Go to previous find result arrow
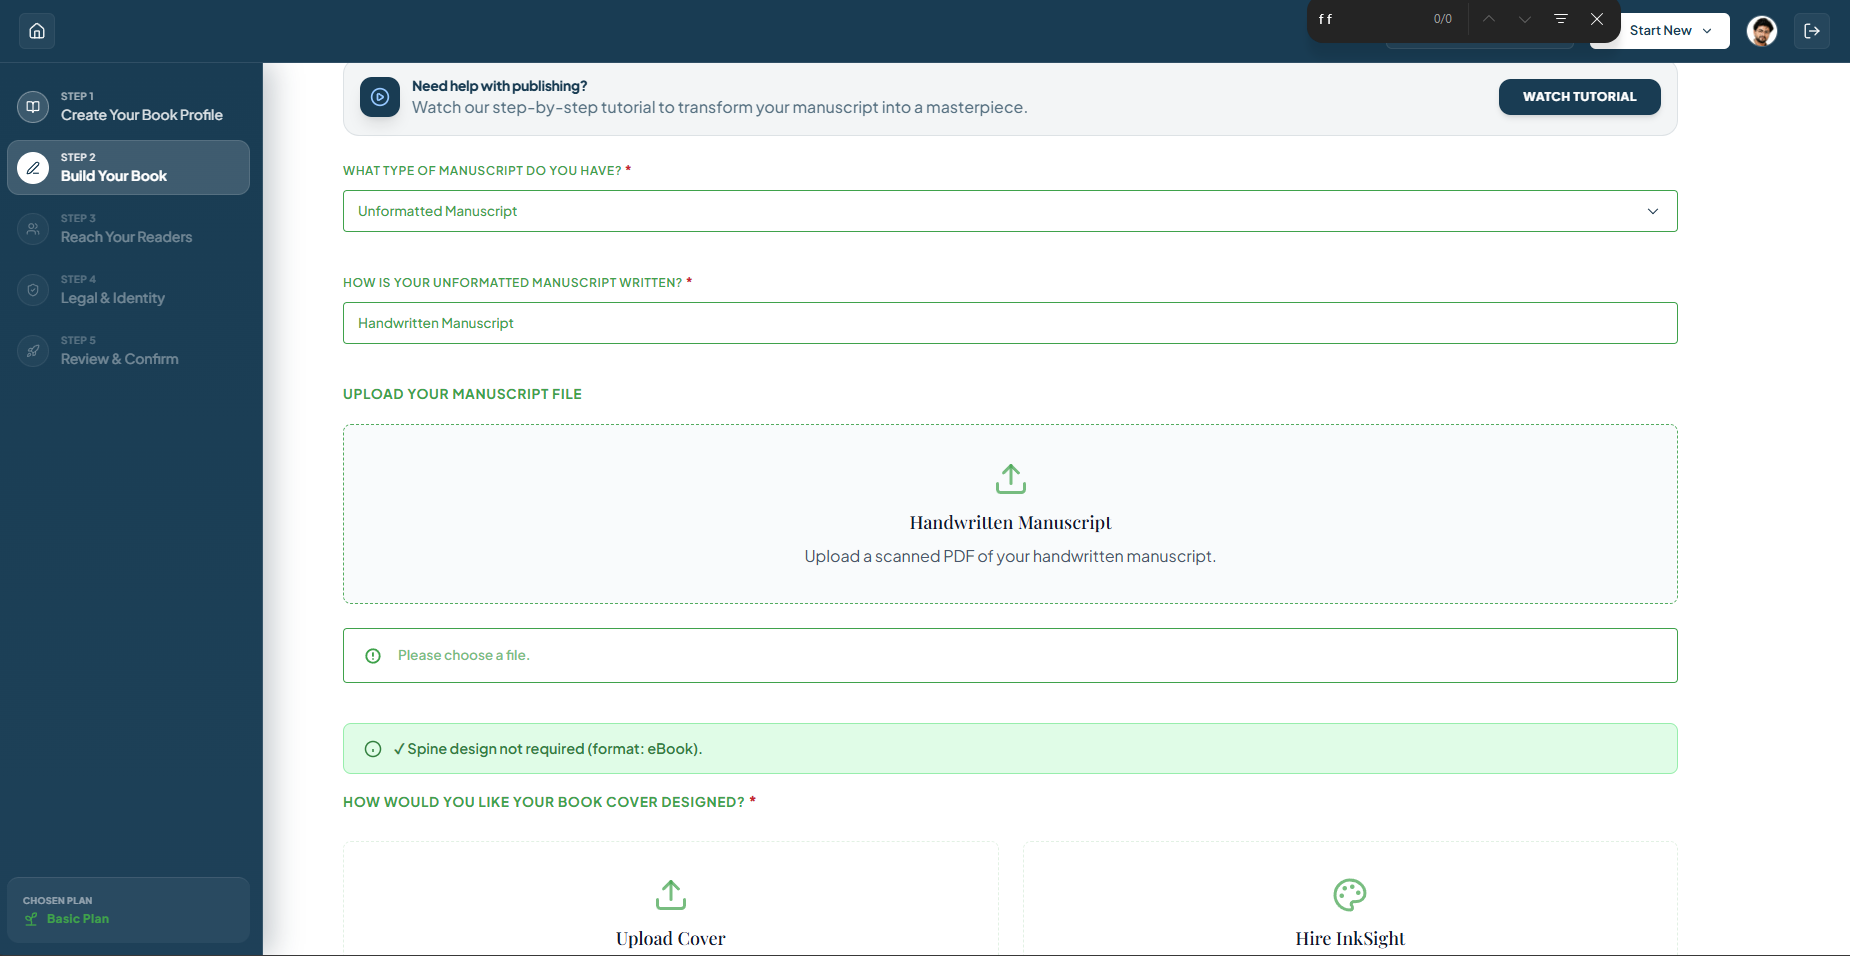Image resolution: width=1850 pixels, height=956 pixels. 1489,19
